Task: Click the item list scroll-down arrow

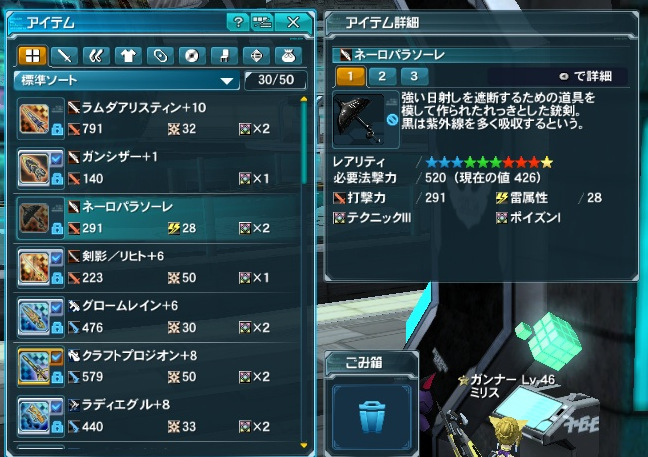Action: click(x=304, y=445)
